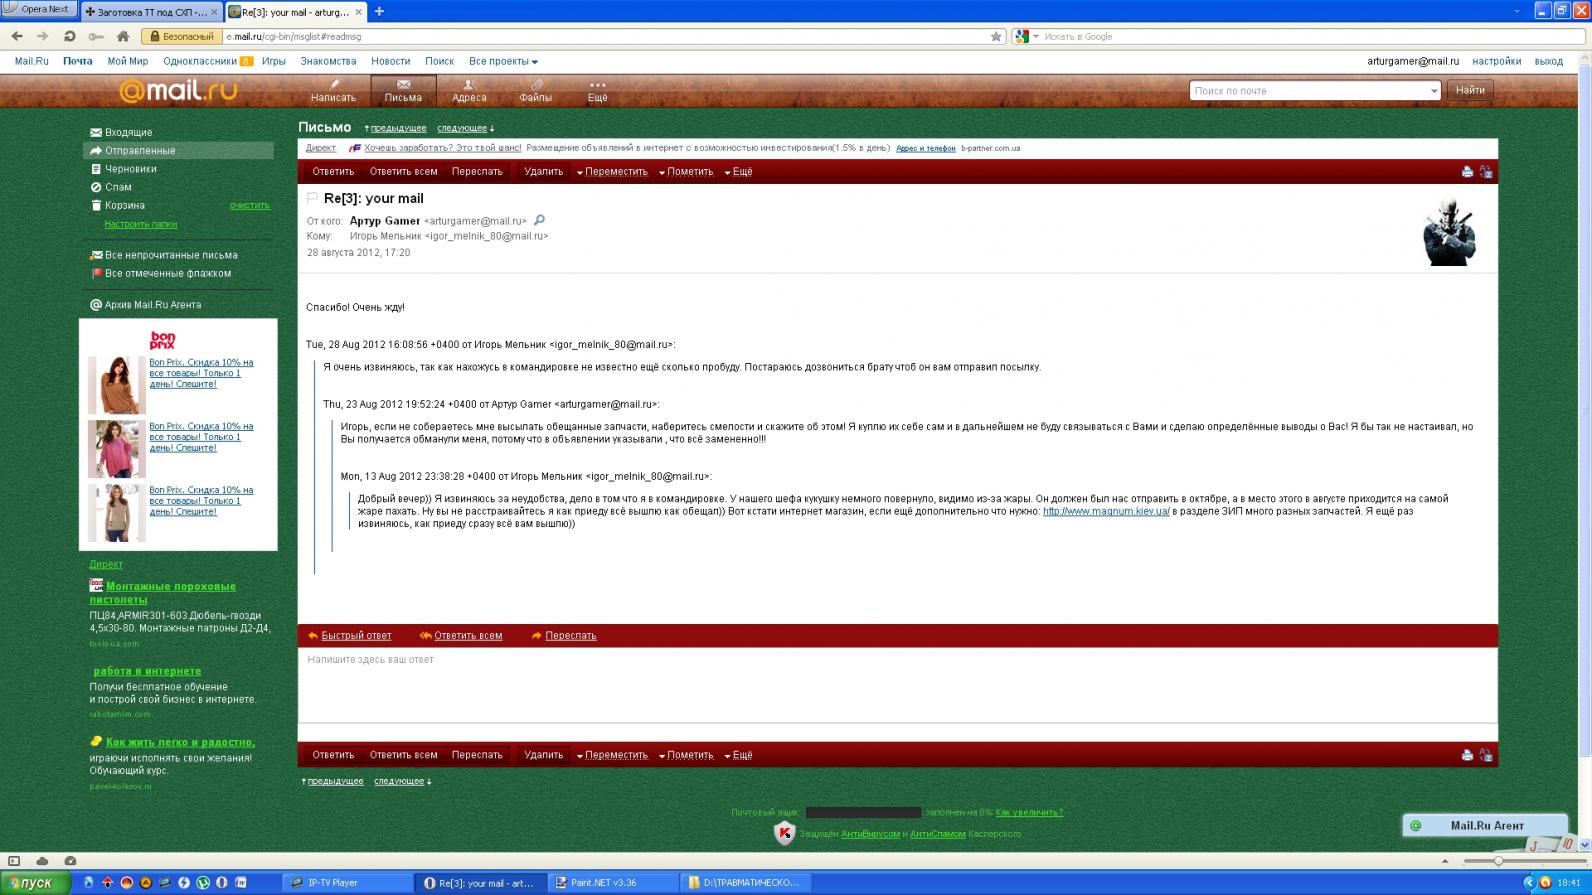Expand the Все проекты dropdown
The width and height of the screenshot is (1592, 895).
[x=503, y=61]
